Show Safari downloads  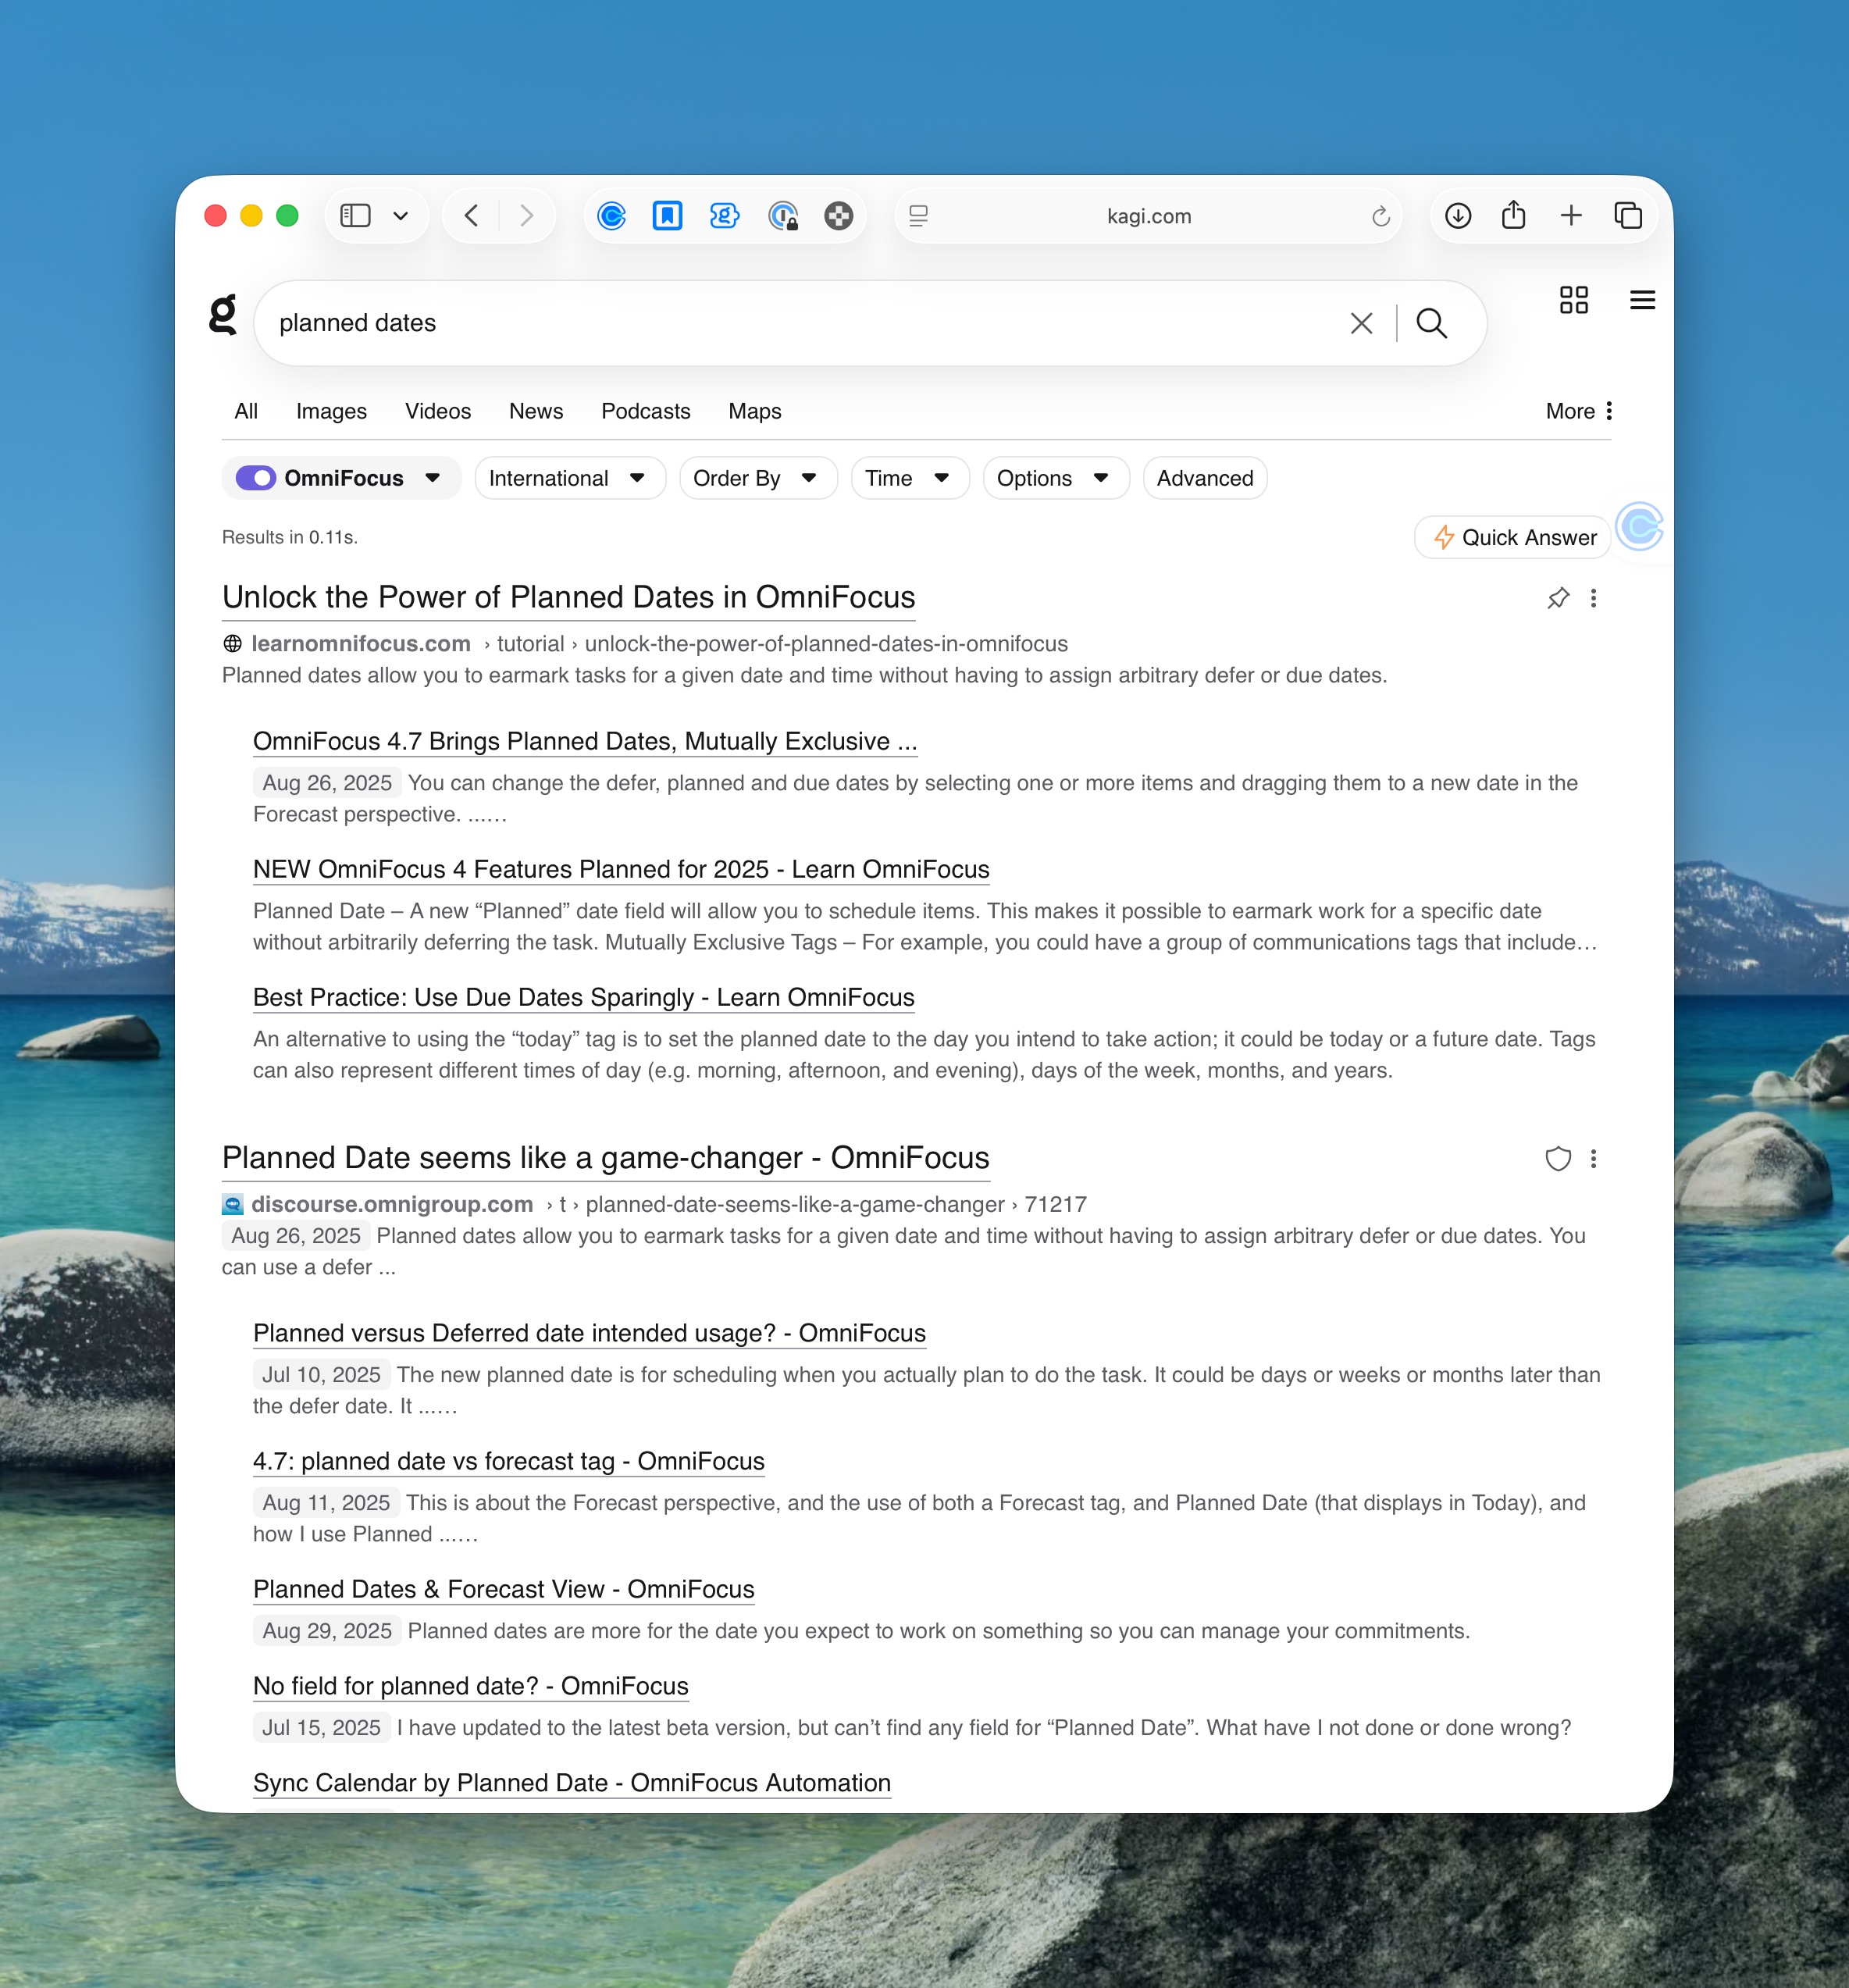[x=1457, y=215]
